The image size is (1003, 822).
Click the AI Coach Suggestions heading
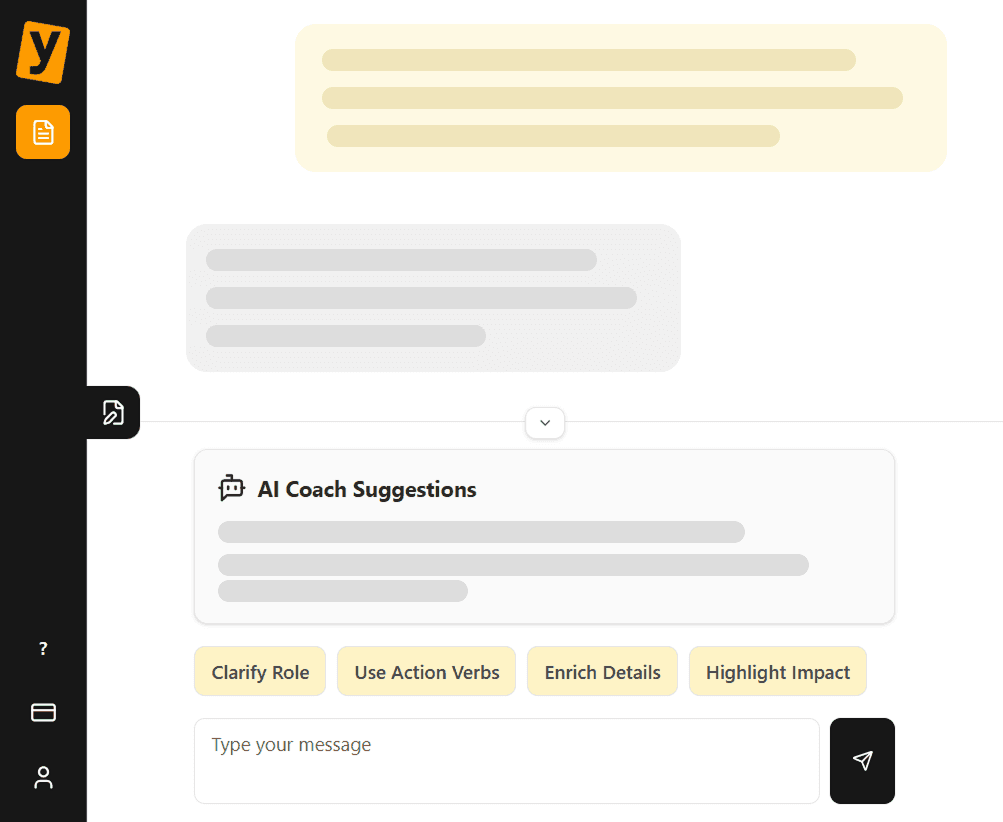click(367, 489)
